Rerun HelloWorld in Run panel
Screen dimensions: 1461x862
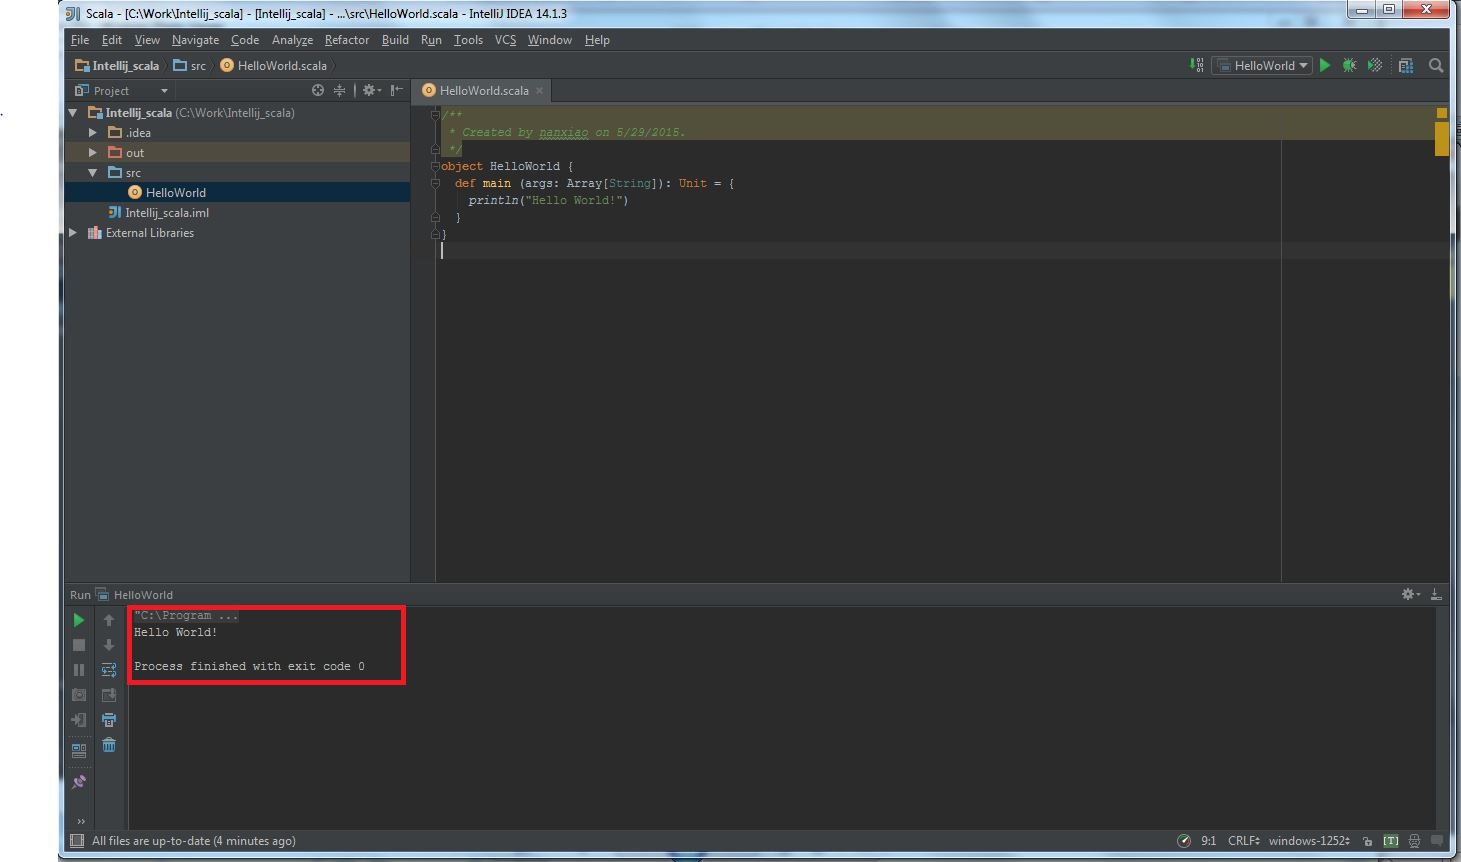click(x=79, y=620)
